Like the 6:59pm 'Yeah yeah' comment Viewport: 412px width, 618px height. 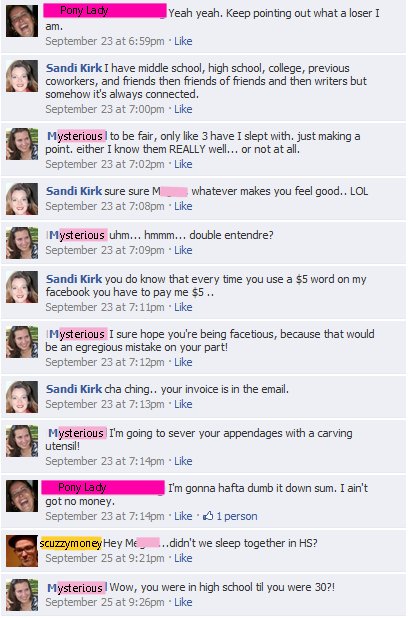click(x=183, y=41)
